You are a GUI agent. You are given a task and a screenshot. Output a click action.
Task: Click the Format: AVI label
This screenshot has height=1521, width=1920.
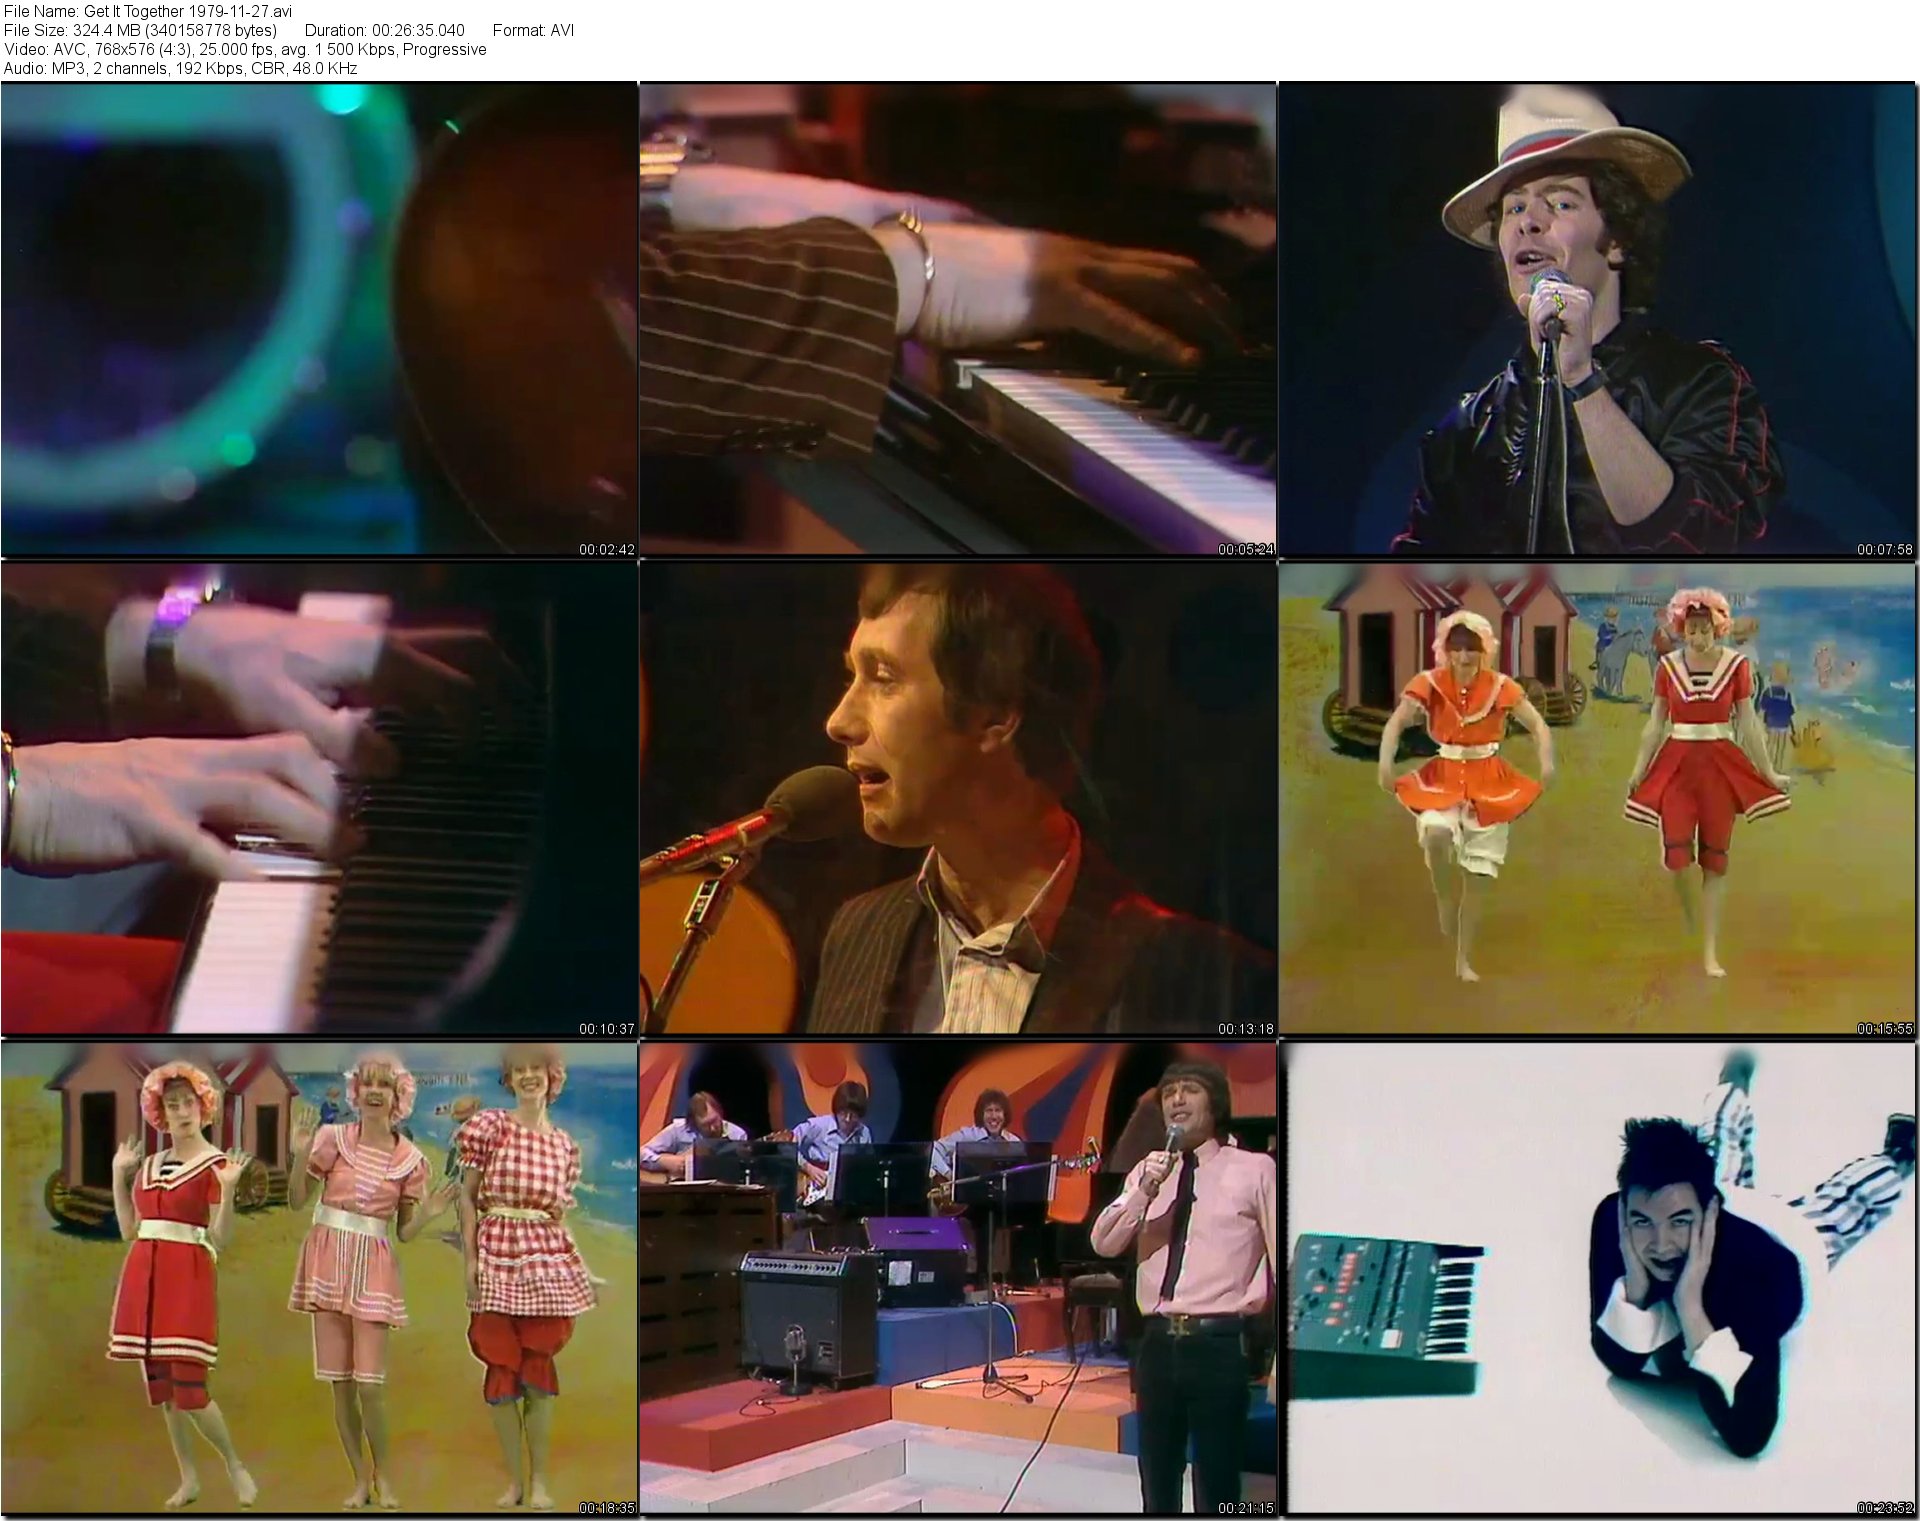533,31
